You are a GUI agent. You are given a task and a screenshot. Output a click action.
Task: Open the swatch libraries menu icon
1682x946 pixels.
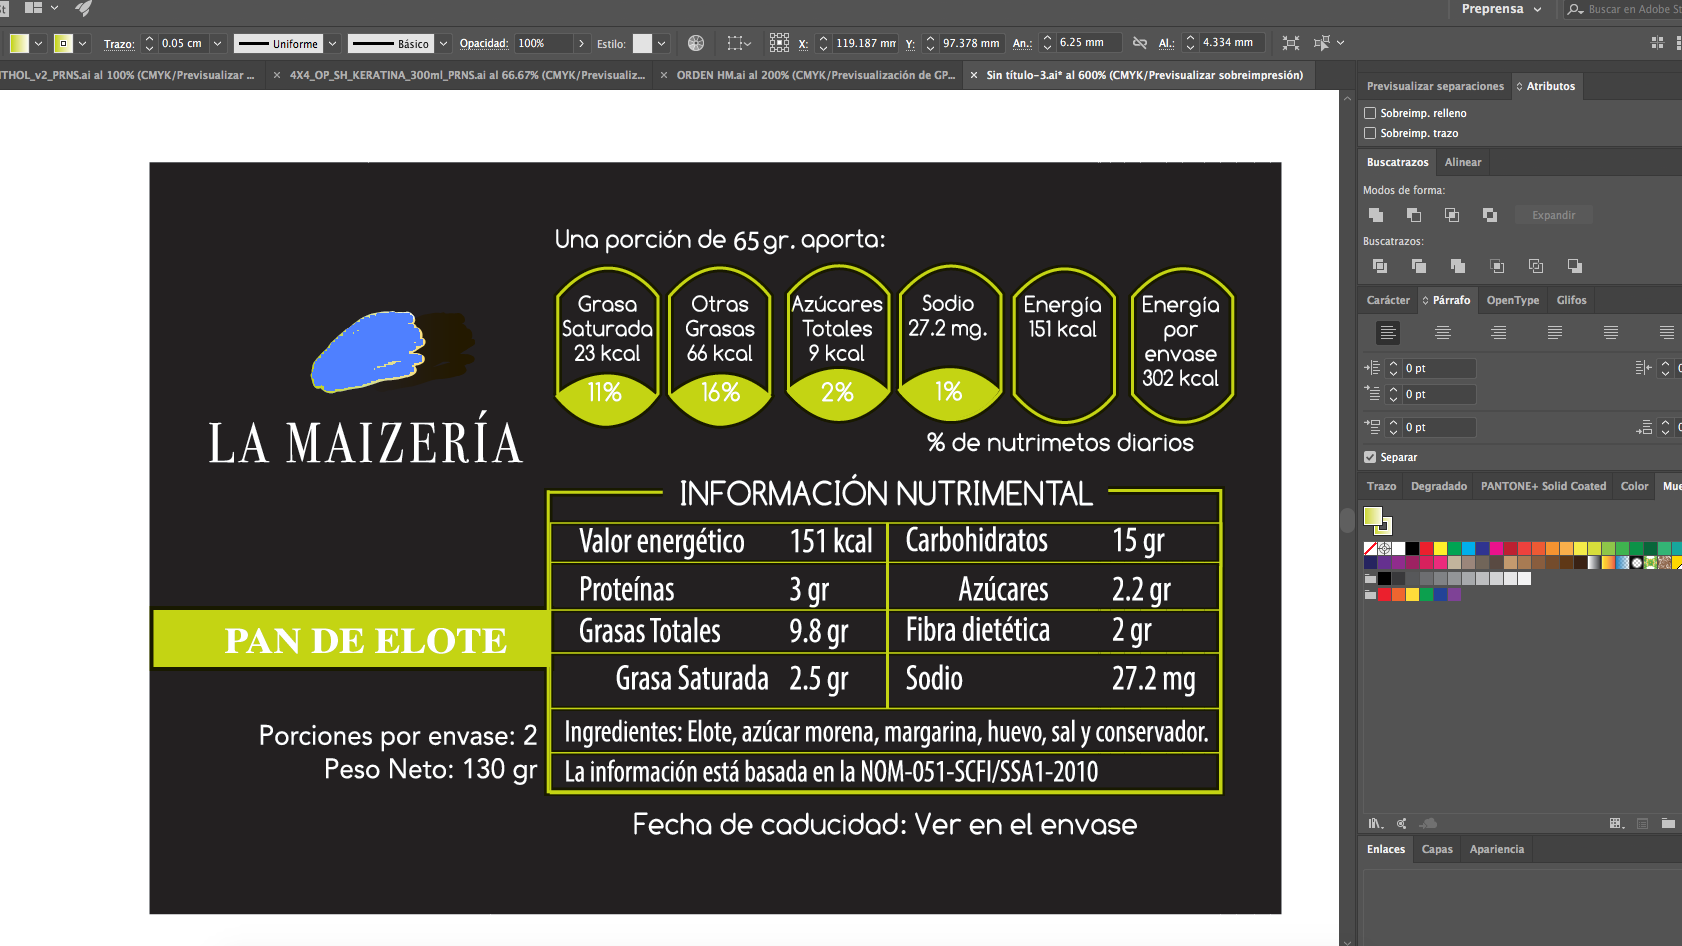1376,823
